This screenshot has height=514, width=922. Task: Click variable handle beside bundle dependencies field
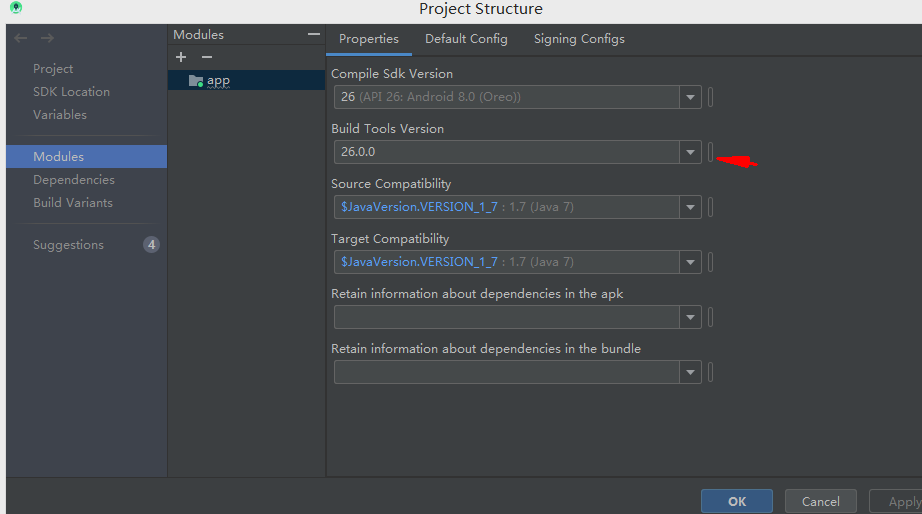tap(710, 372)
